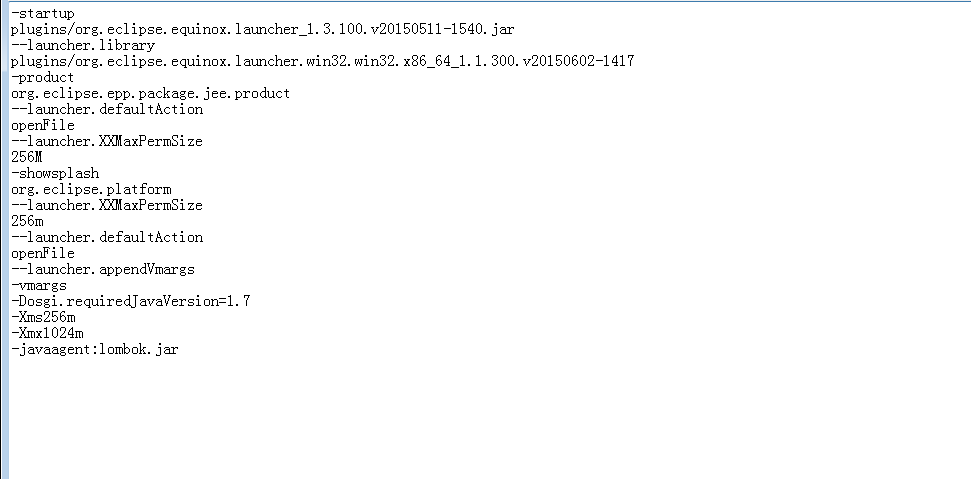Screen dimensions: 971x479
Task: Click the first --launcher.defaultAction line
Action: click(107, 109)
